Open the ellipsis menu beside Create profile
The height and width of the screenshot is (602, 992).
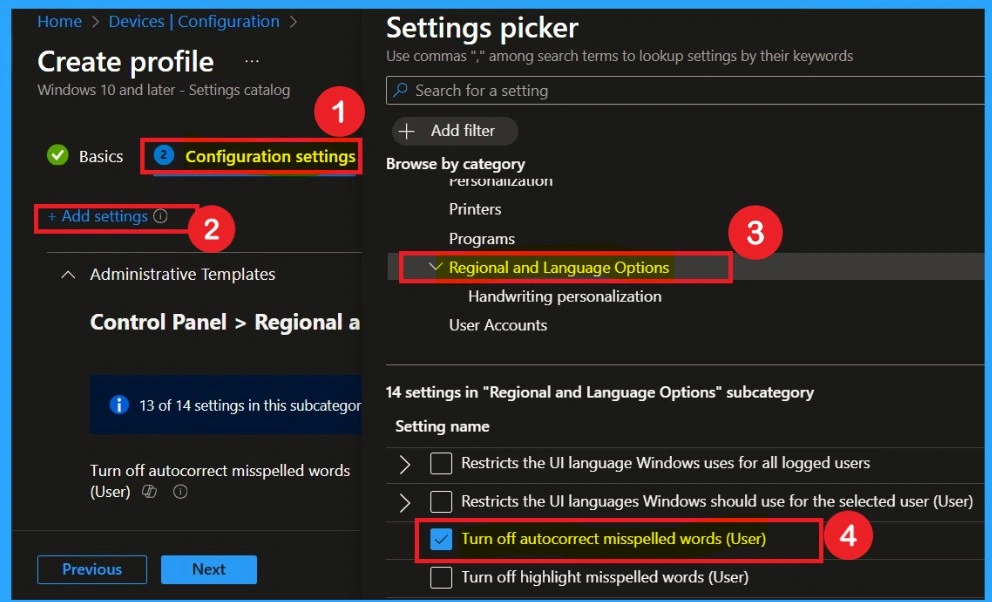(252, 62)
